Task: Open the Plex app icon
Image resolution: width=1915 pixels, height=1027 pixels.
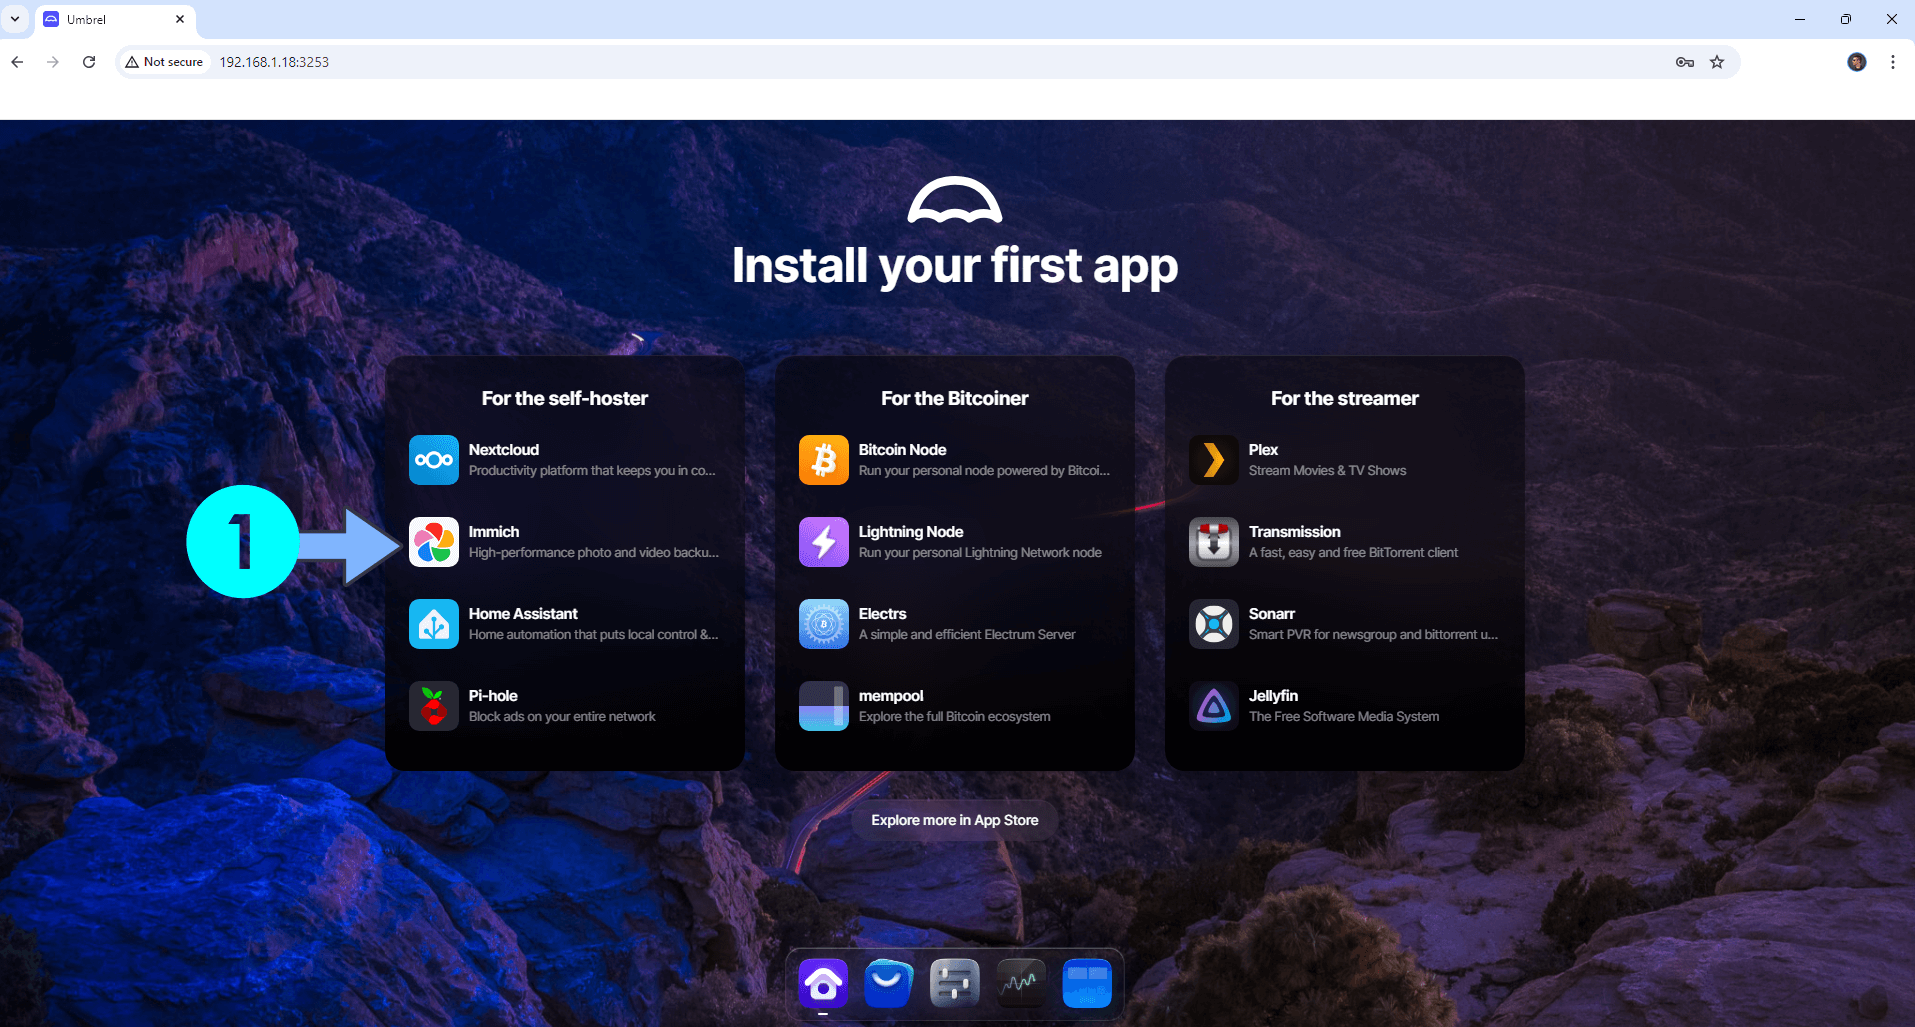Action: coord(1214,460)
